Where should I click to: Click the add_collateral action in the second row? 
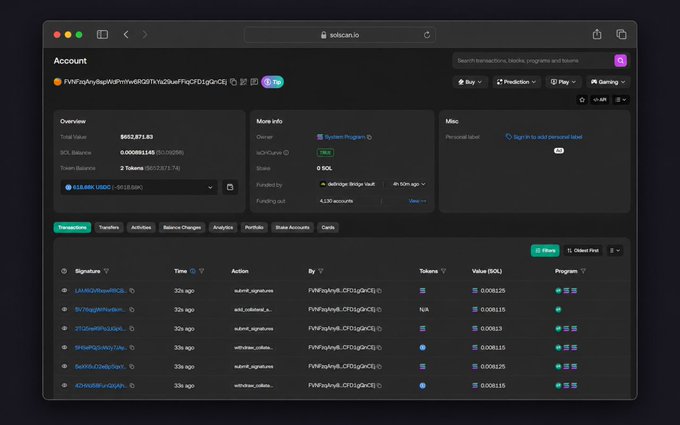253,310
